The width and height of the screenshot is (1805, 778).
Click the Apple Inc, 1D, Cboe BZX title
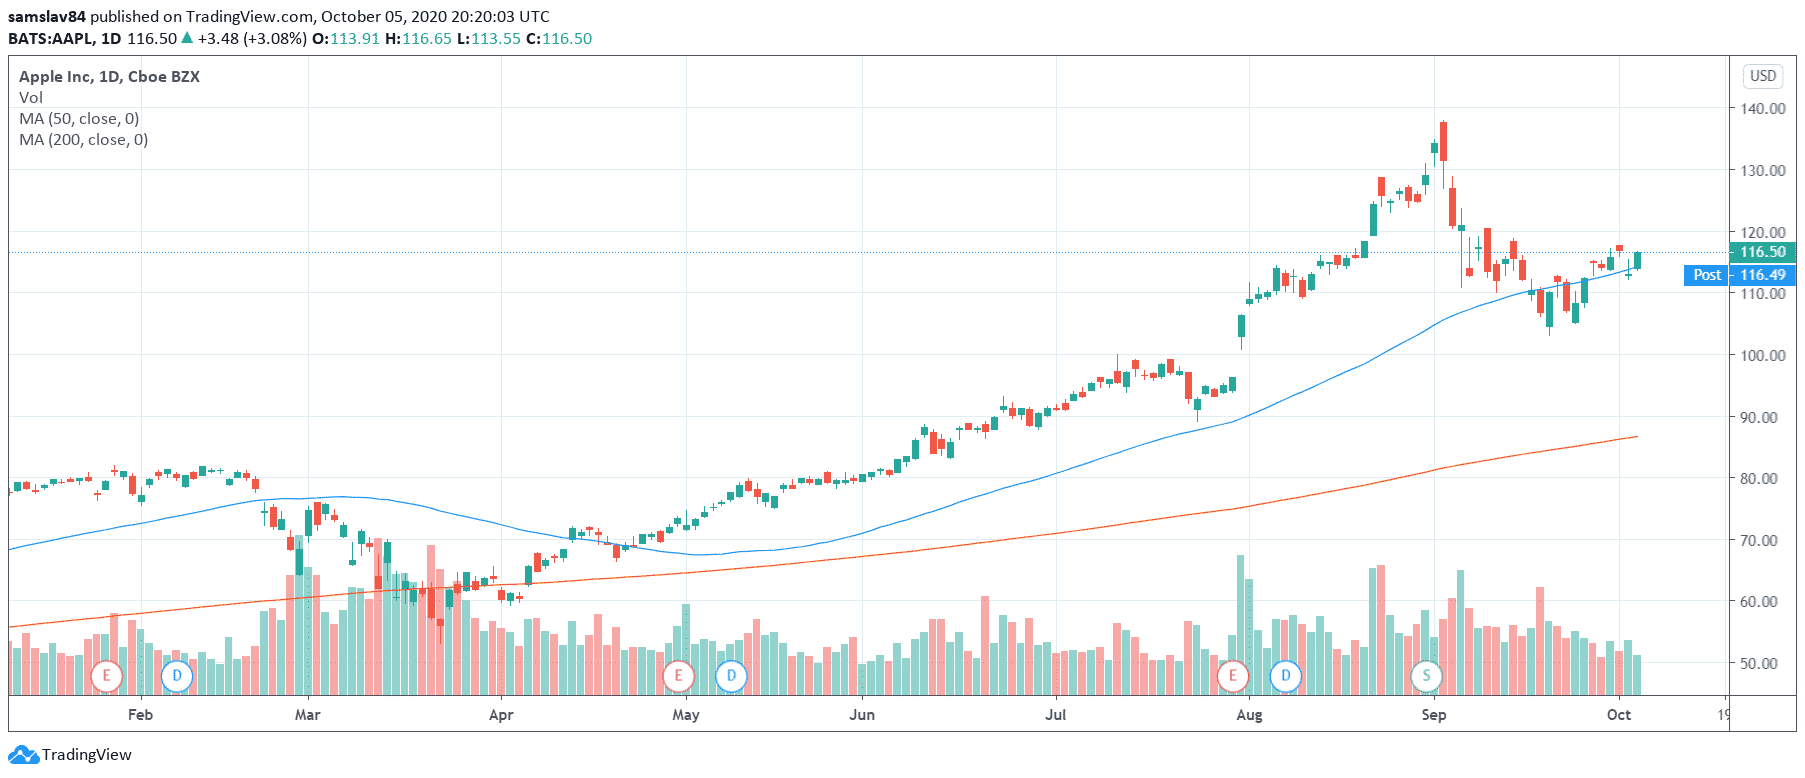pos(109,77)
